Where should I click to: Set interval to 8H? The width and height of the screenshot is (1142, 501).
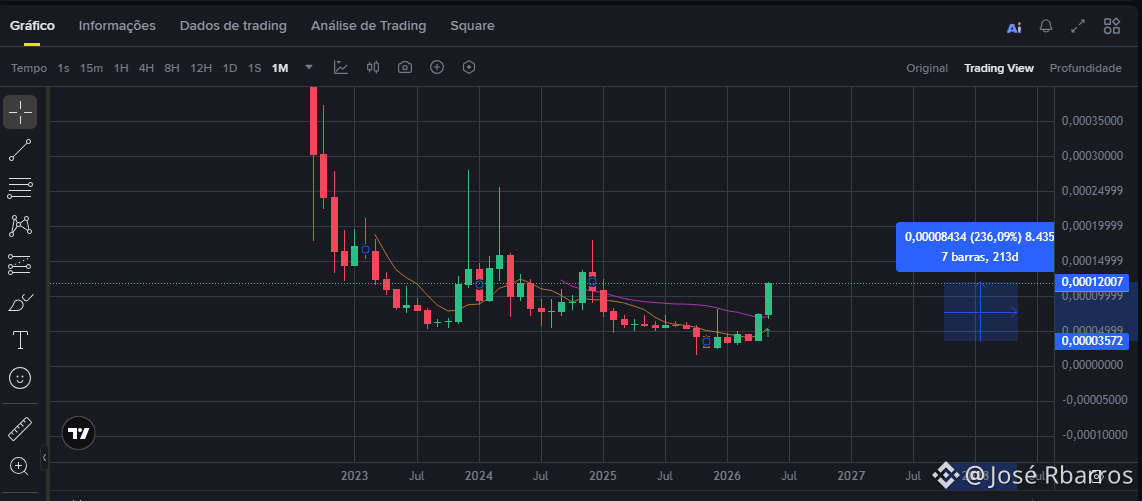click(172, 68)
